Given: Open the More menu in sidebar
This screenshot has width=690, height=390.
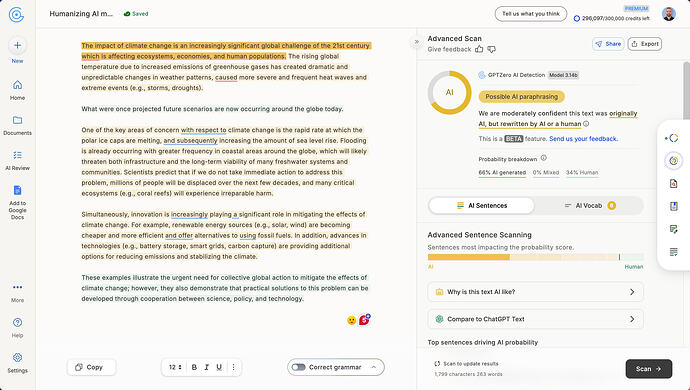Looking at the screenshot, I should 17,292.
